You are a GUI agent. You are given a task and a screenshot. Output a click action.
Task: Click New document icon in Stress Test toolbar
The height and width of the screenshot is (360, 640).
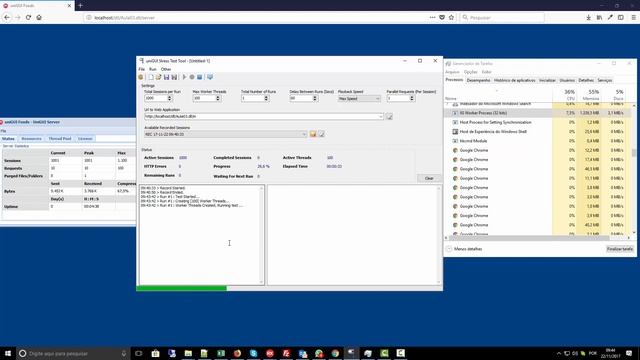coord(151,77)
